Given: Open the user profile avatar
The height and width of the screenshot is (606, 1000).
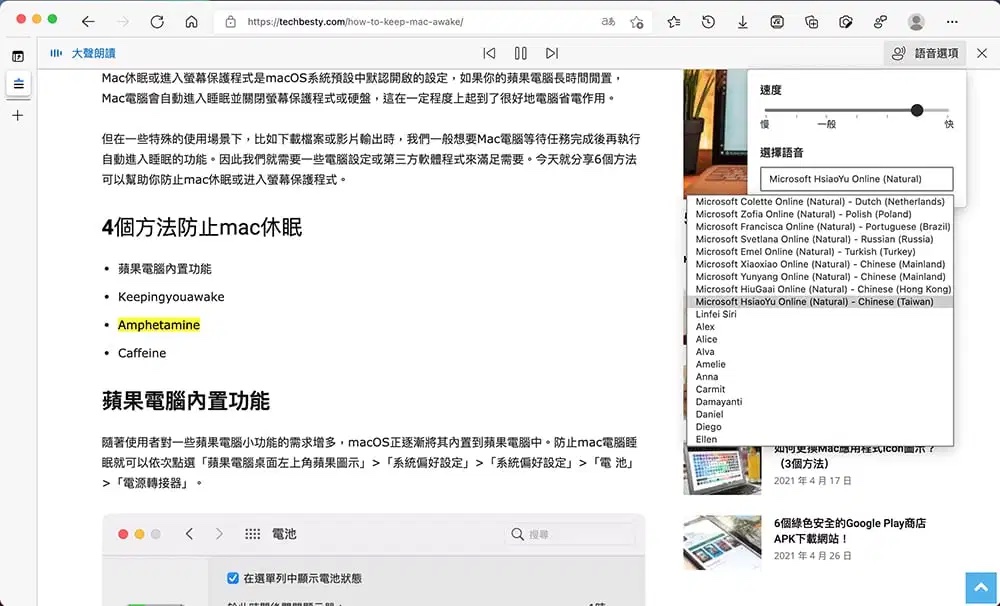Looking at the screenshot, I should click(x=916, y=22).
